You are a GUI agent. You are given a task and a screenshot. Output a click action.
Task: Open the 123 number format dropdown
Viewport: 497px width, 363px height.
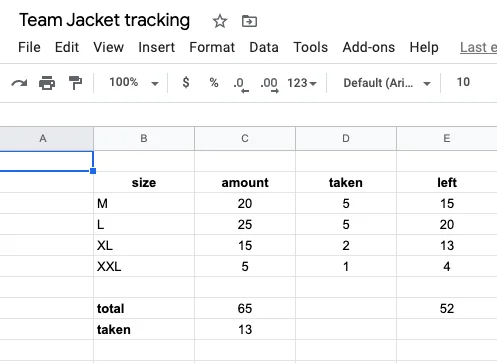coord(302,83)
